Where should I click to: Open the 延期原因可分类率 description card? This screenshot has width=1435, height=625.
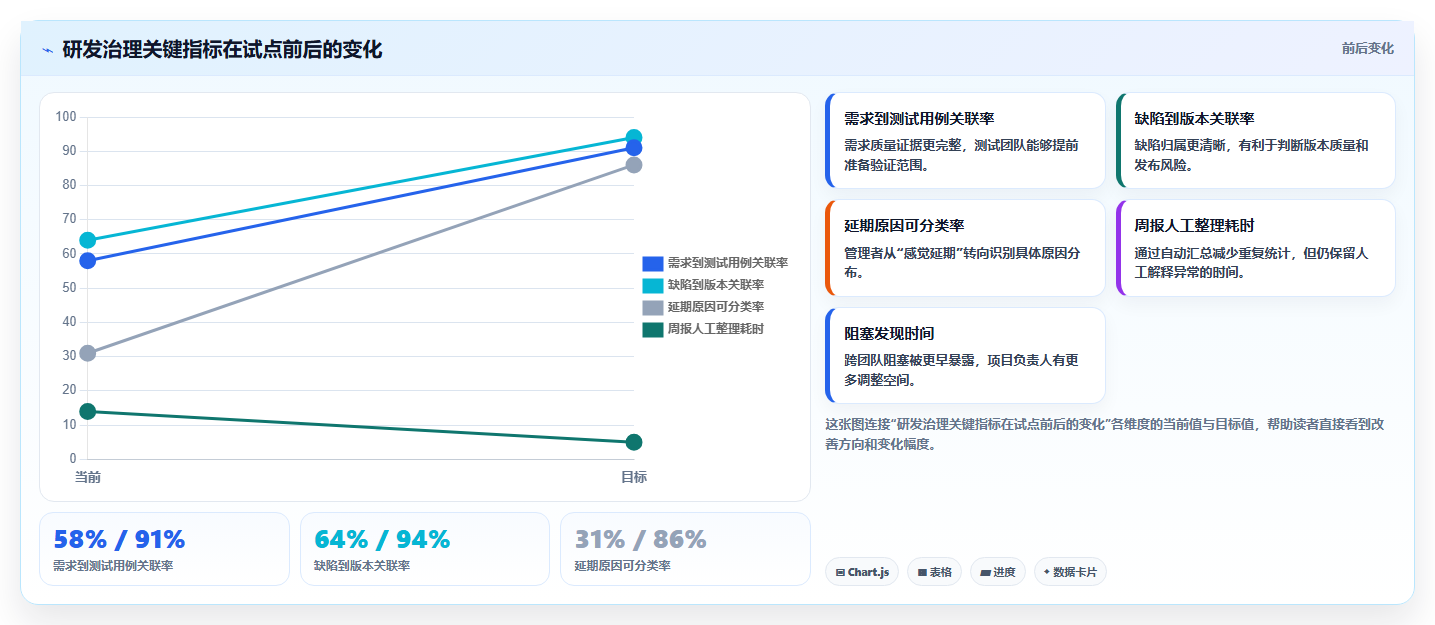[965, 248]
